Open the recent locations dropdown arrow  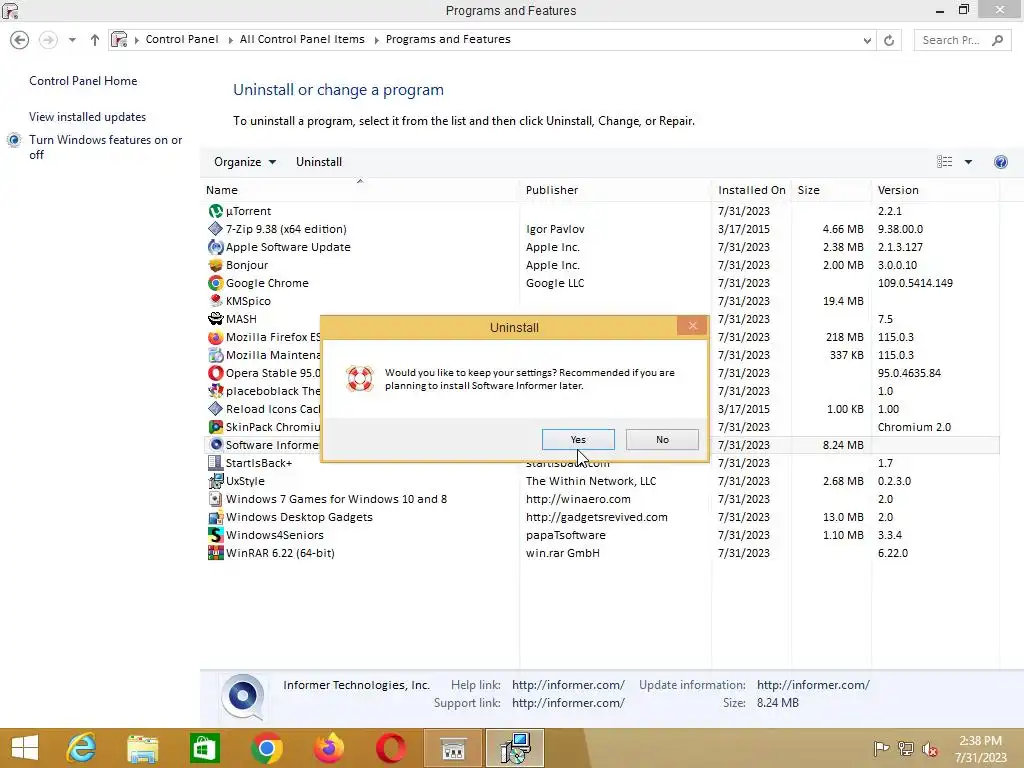point(72,40)
